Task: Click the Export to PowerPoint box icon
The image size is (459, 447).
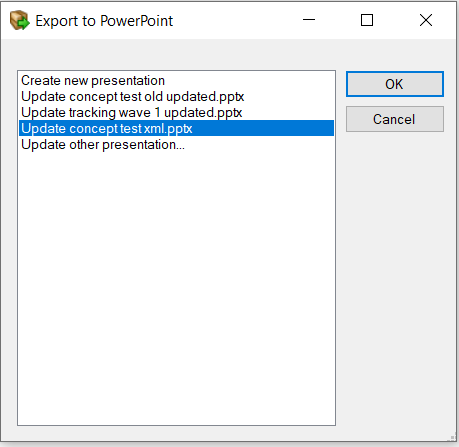Action: click(20, 20)
